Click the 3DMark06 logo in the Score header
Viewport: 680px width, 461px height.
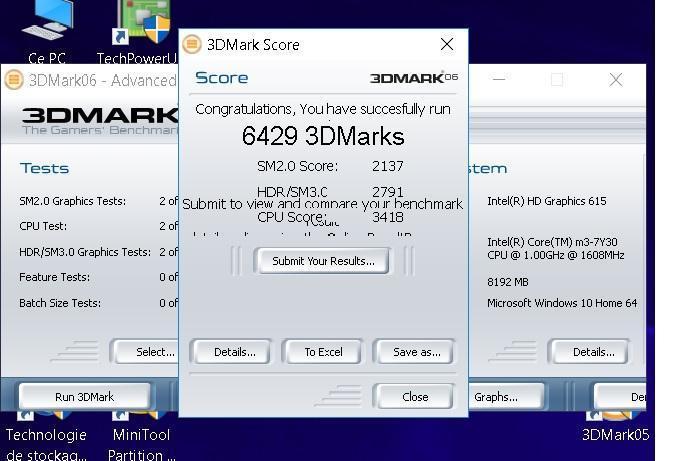(413, 78)
